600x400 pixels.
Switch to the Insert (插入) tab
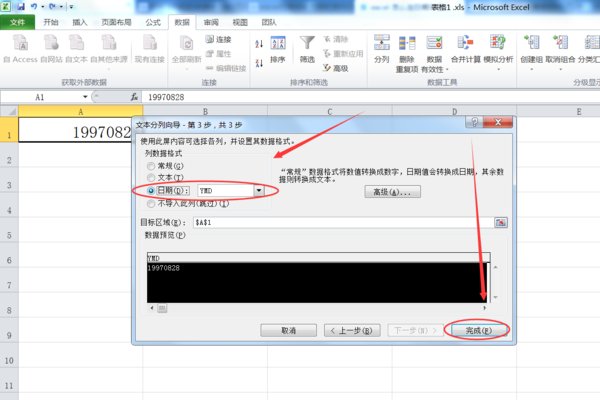point(80,22)
